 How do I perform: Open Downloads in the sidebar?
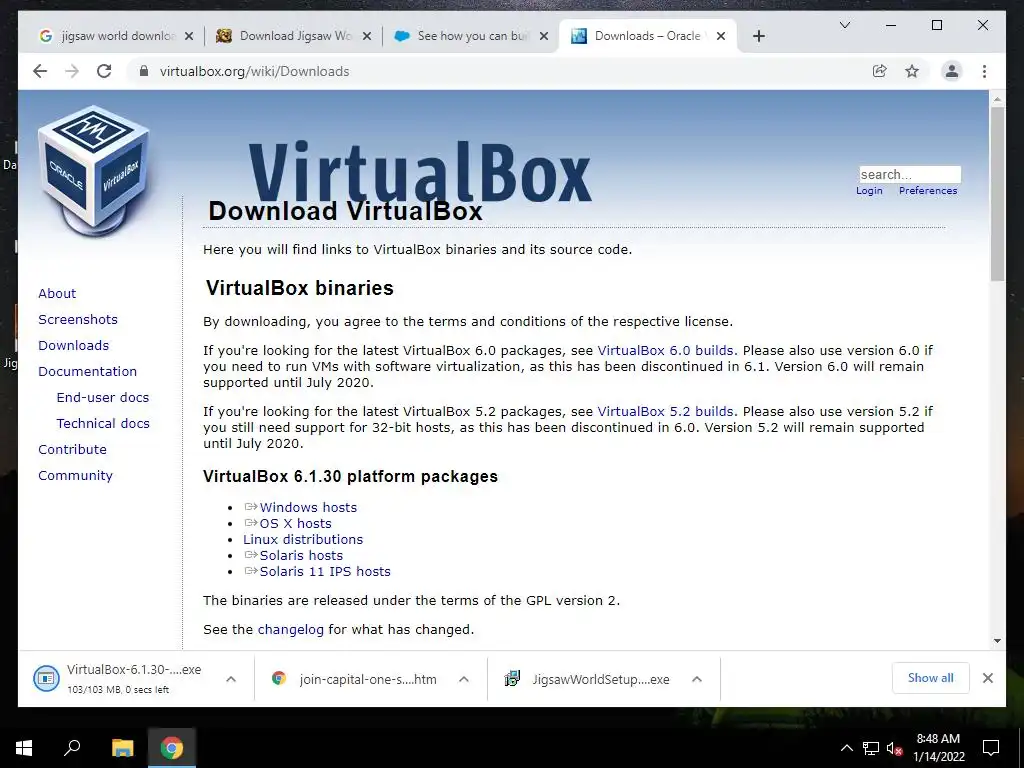tap(73, 345)
